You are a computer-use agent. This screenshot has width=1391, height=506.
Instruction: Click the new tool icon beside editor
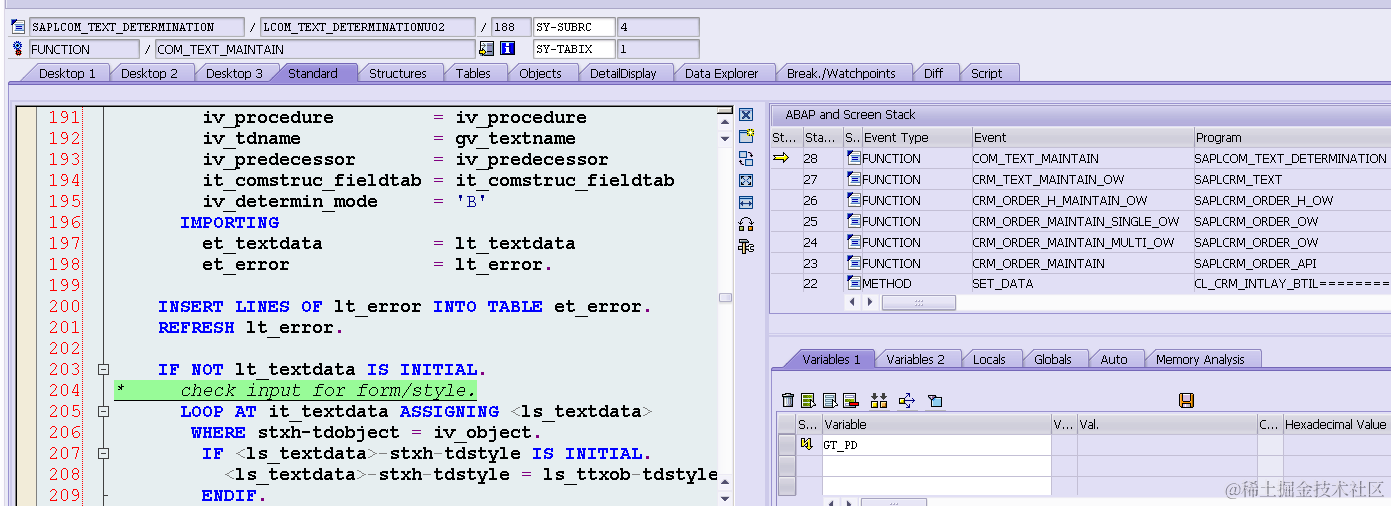click(x=746, y=137)
